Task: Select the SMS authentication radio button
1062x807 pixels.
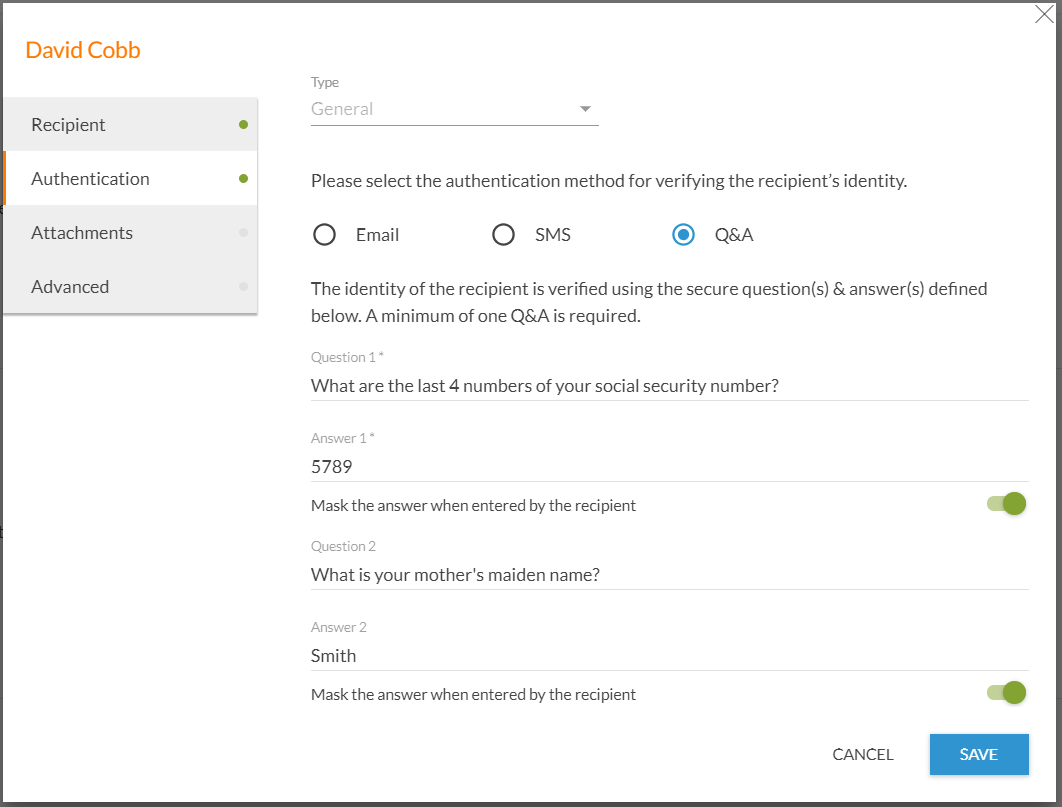Action: pos(503,234)
